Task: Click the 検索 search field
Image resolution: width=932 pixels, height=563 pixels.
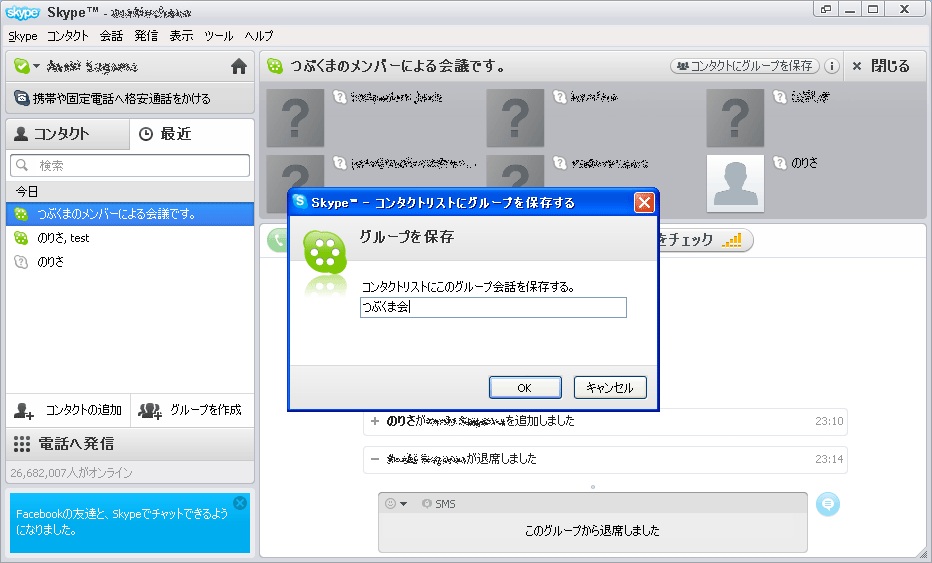Action: [x=130, y=165]
